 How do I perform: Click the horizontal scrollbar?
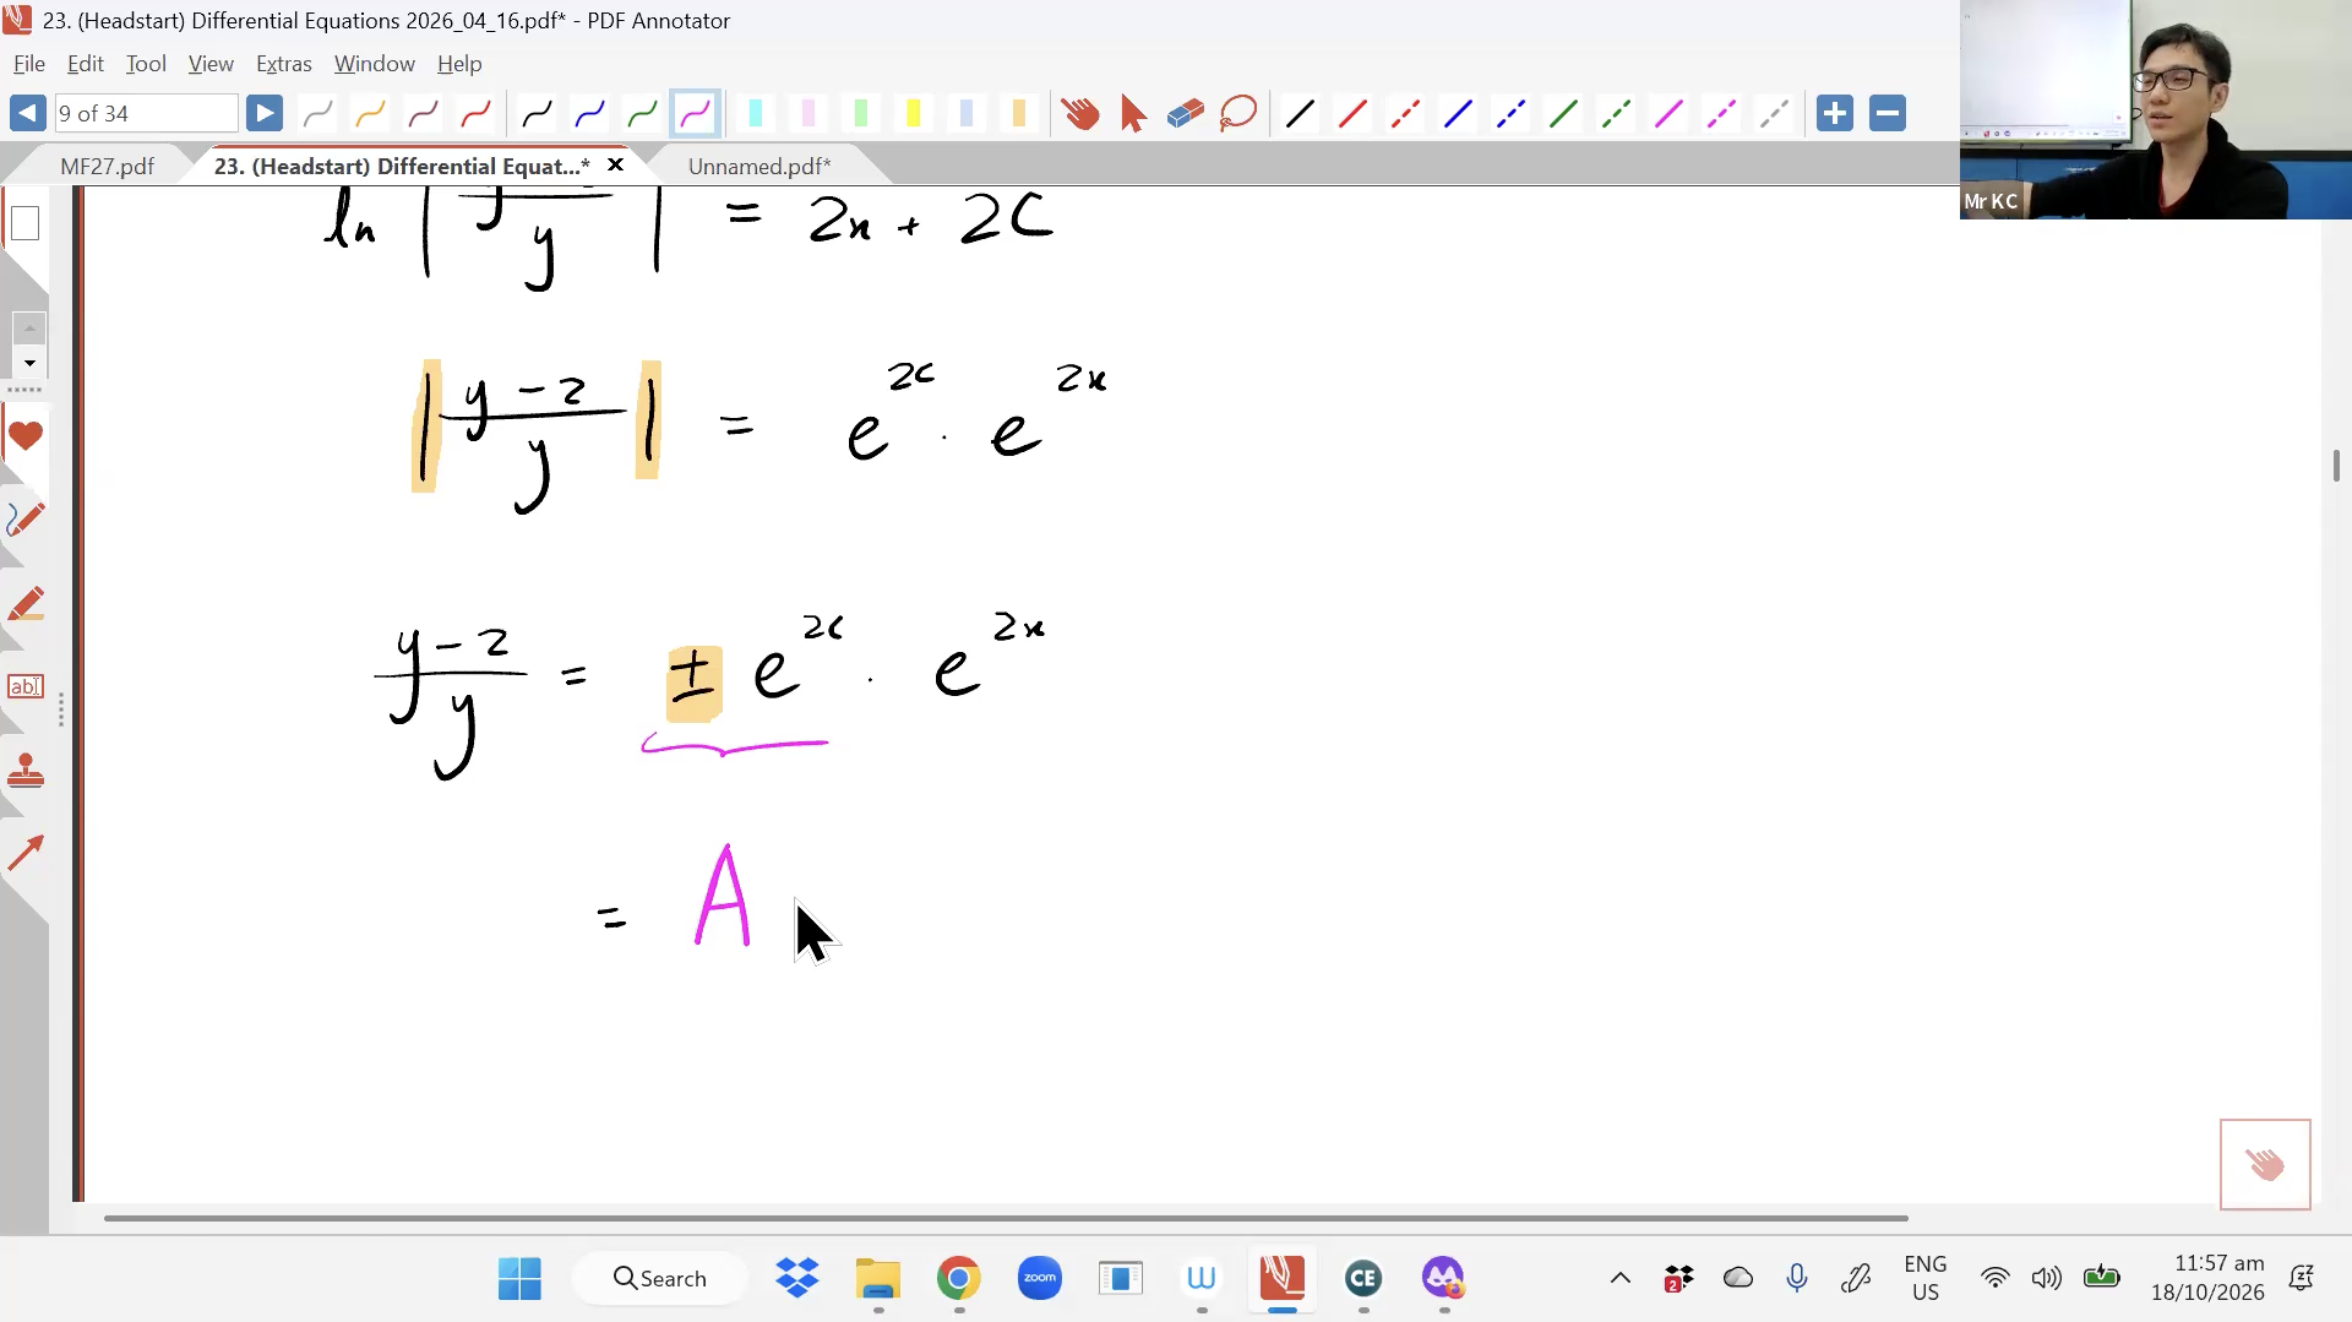pyautogui.click(x=1005, y=1218)
